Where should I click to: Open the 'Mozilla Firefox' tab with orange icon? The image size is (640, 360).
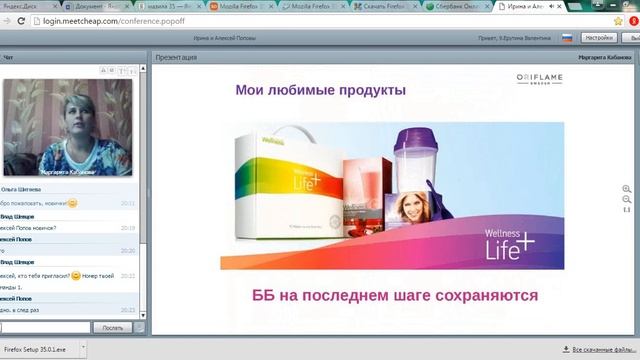click(241, 7)
